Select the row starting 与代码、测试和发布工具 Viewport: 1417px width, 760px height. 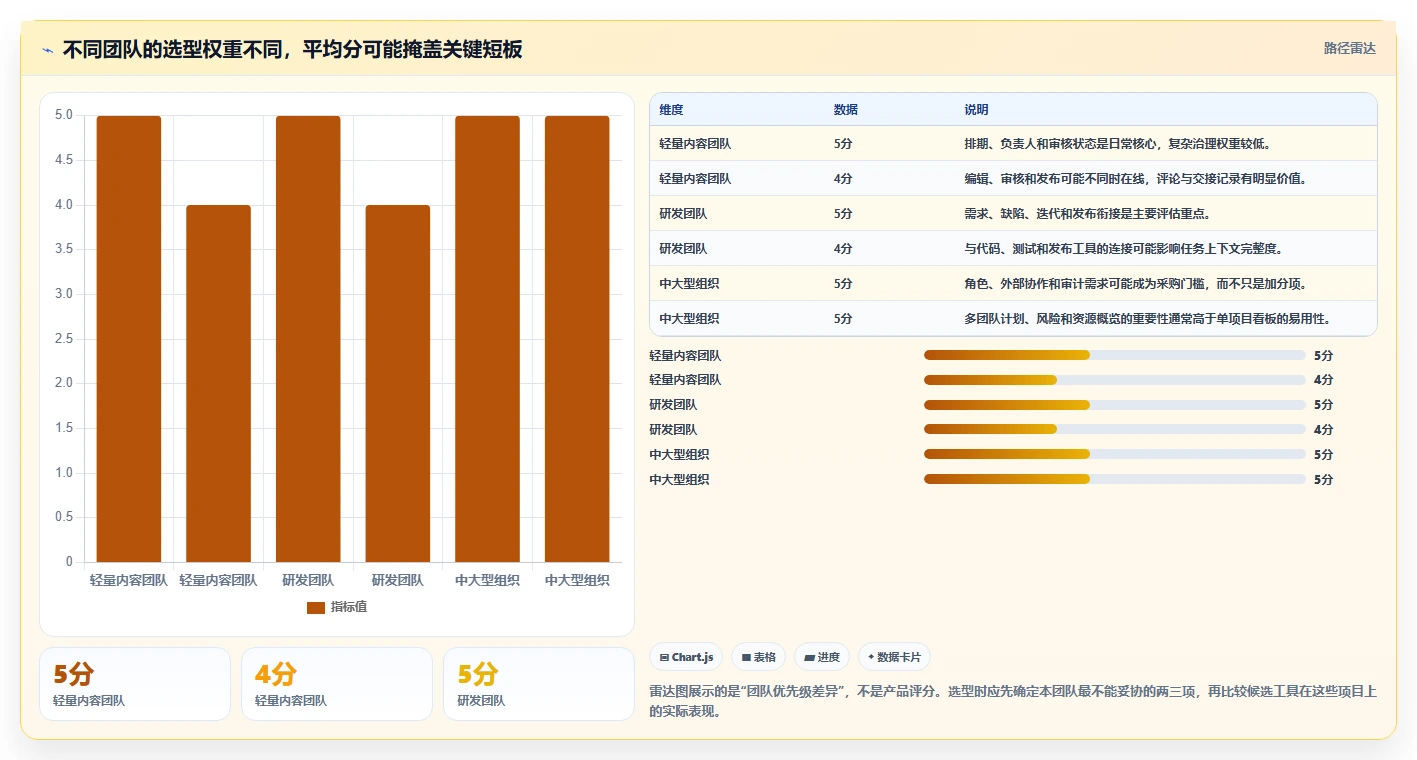pyautogui.click(x=1013, y=249)
